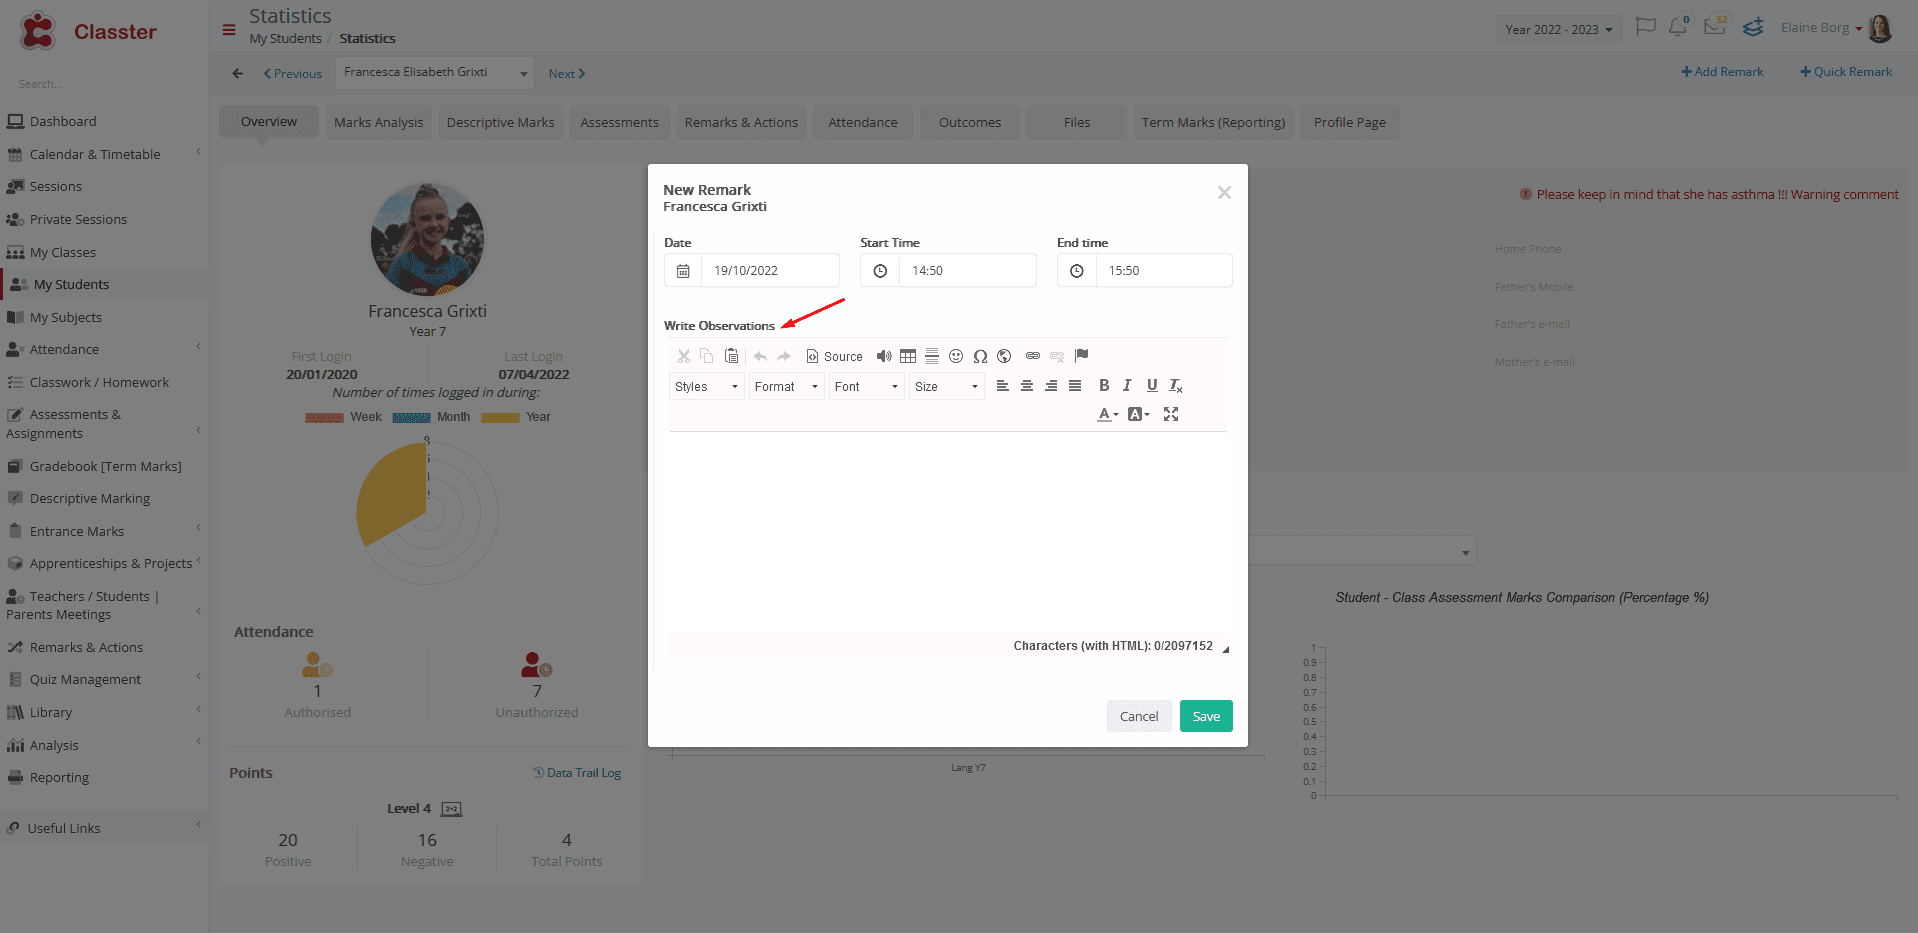The image size is (1918, 933).
Task: Center align the observation text
Action: tap(1027, 386)
